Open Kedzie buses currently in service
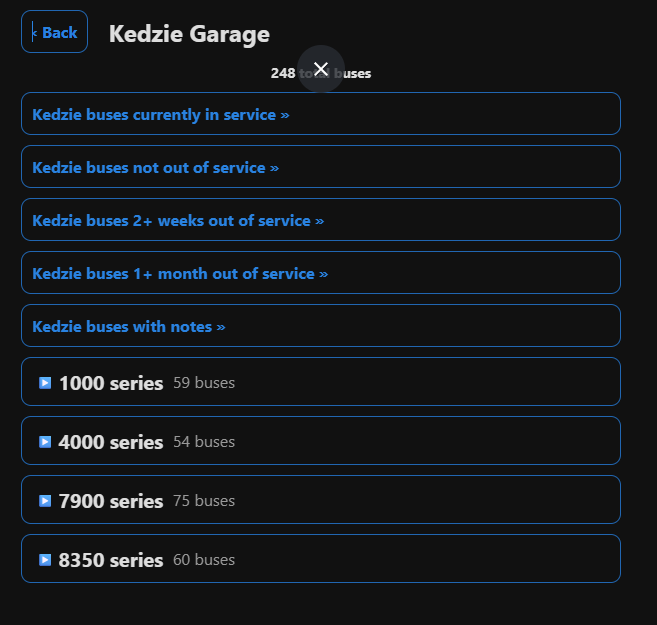Viewport: 657px width, 625px height. 321,114
